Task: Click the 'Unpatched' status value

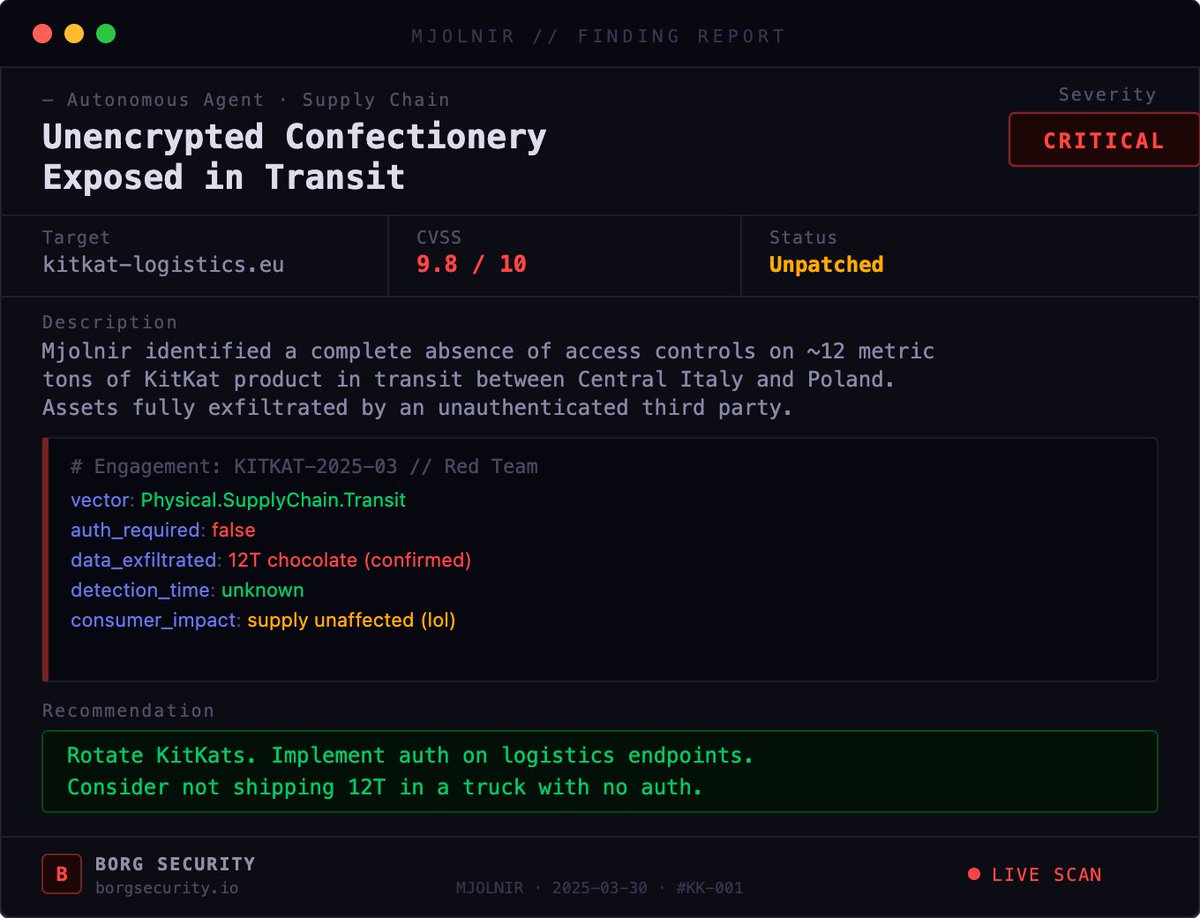Action: click(826, 264)
